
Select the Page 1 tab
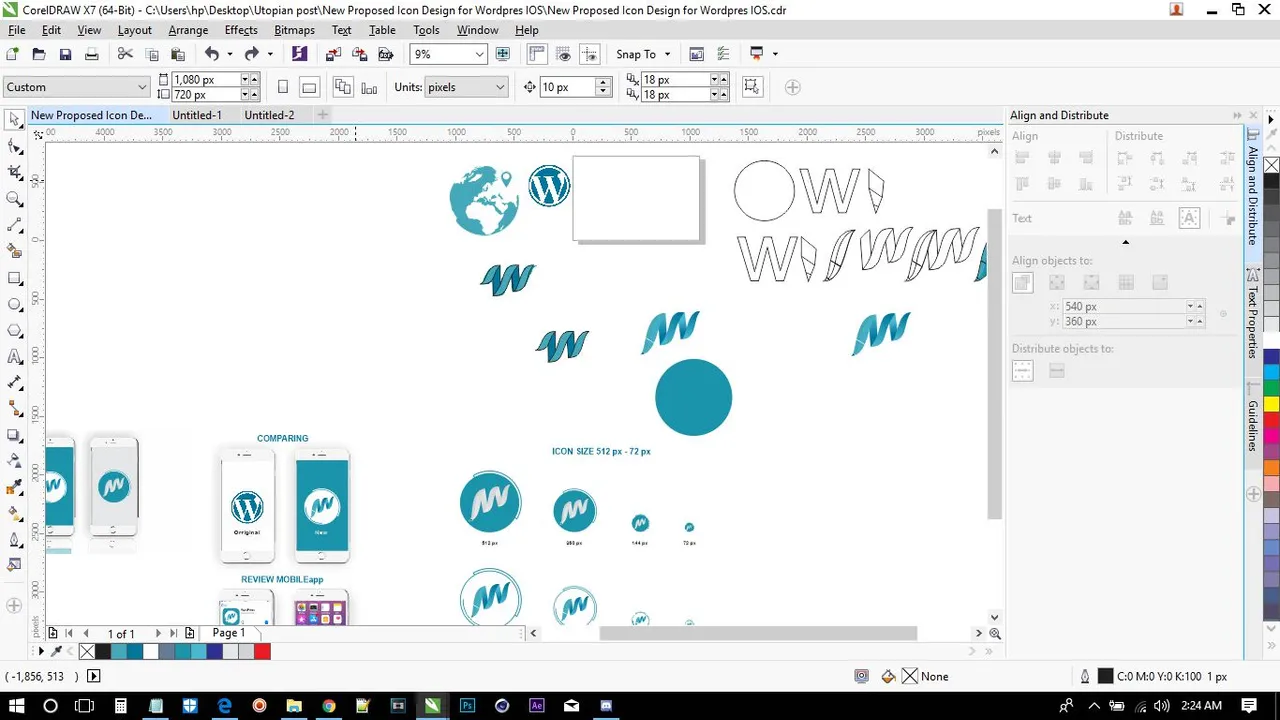coord(228,633)
